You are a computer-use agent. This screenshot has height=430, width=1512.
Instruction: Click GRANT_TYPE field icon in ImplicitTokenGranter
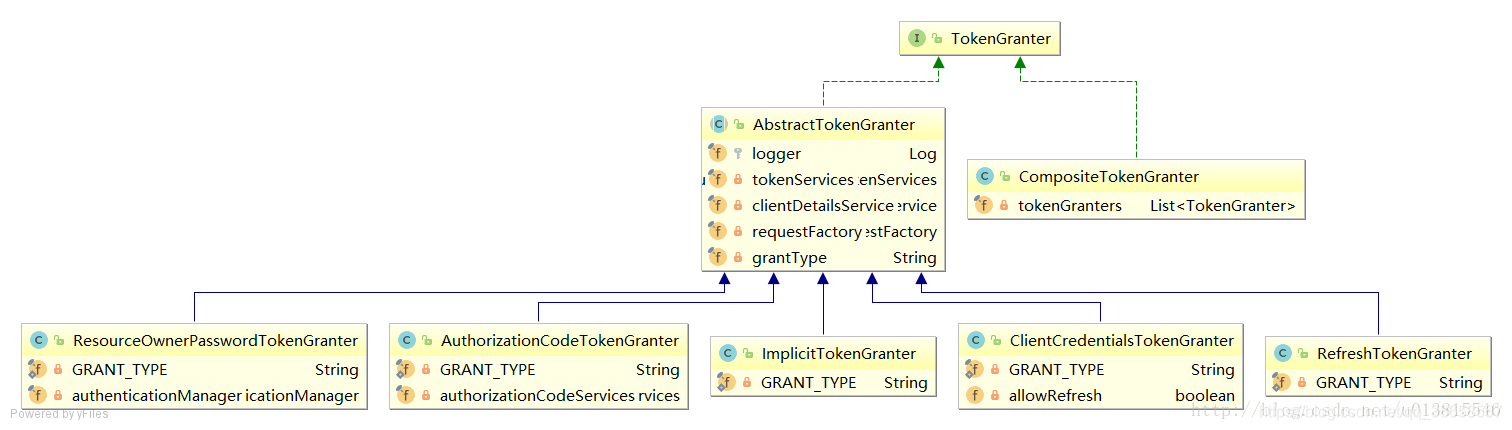click(727, 381)
